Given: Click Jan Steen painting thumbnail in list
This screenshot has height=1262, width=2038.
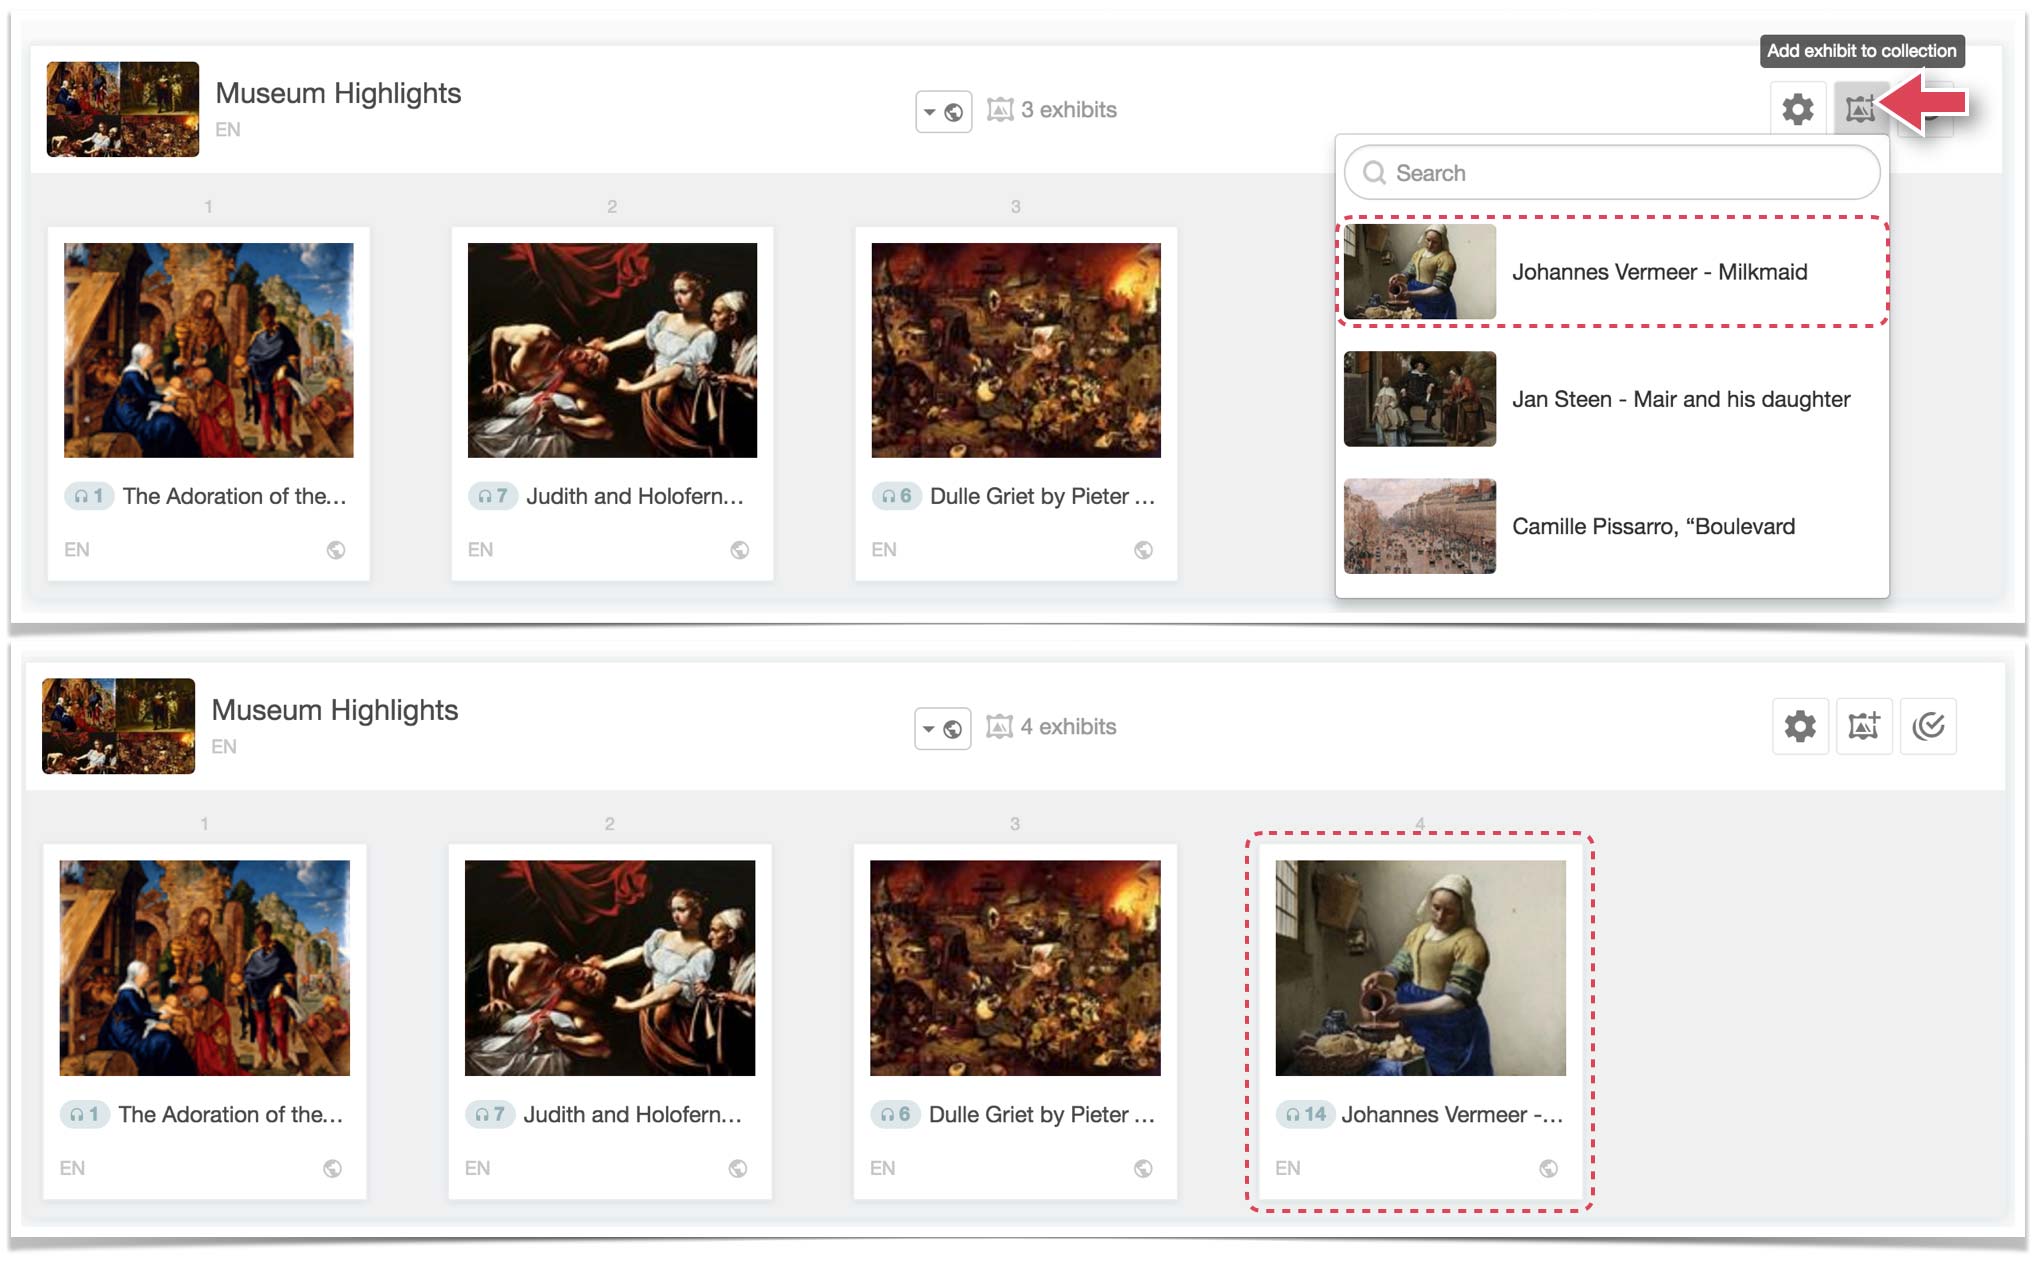Looking at the screenshot, I should pos(1420,399).
